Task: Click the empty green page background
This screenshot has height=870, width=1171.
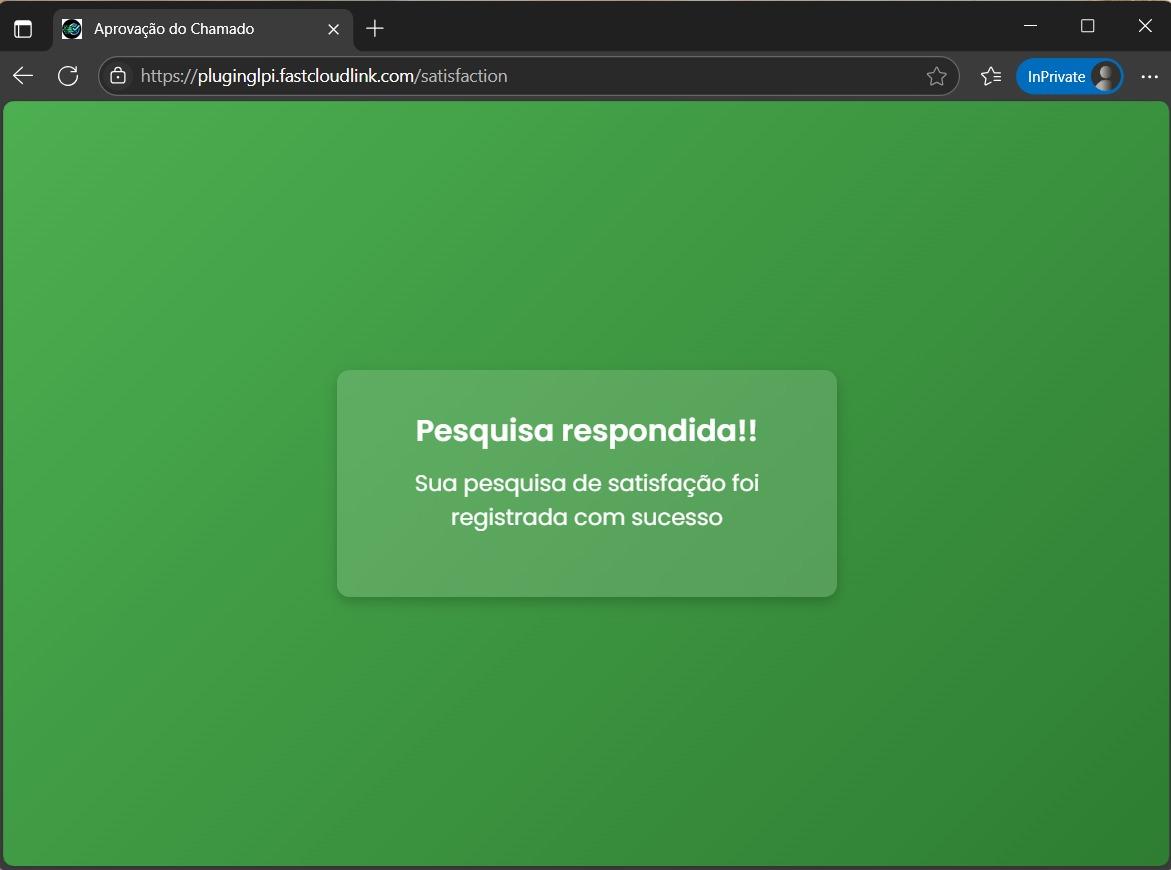Action: 200,700
